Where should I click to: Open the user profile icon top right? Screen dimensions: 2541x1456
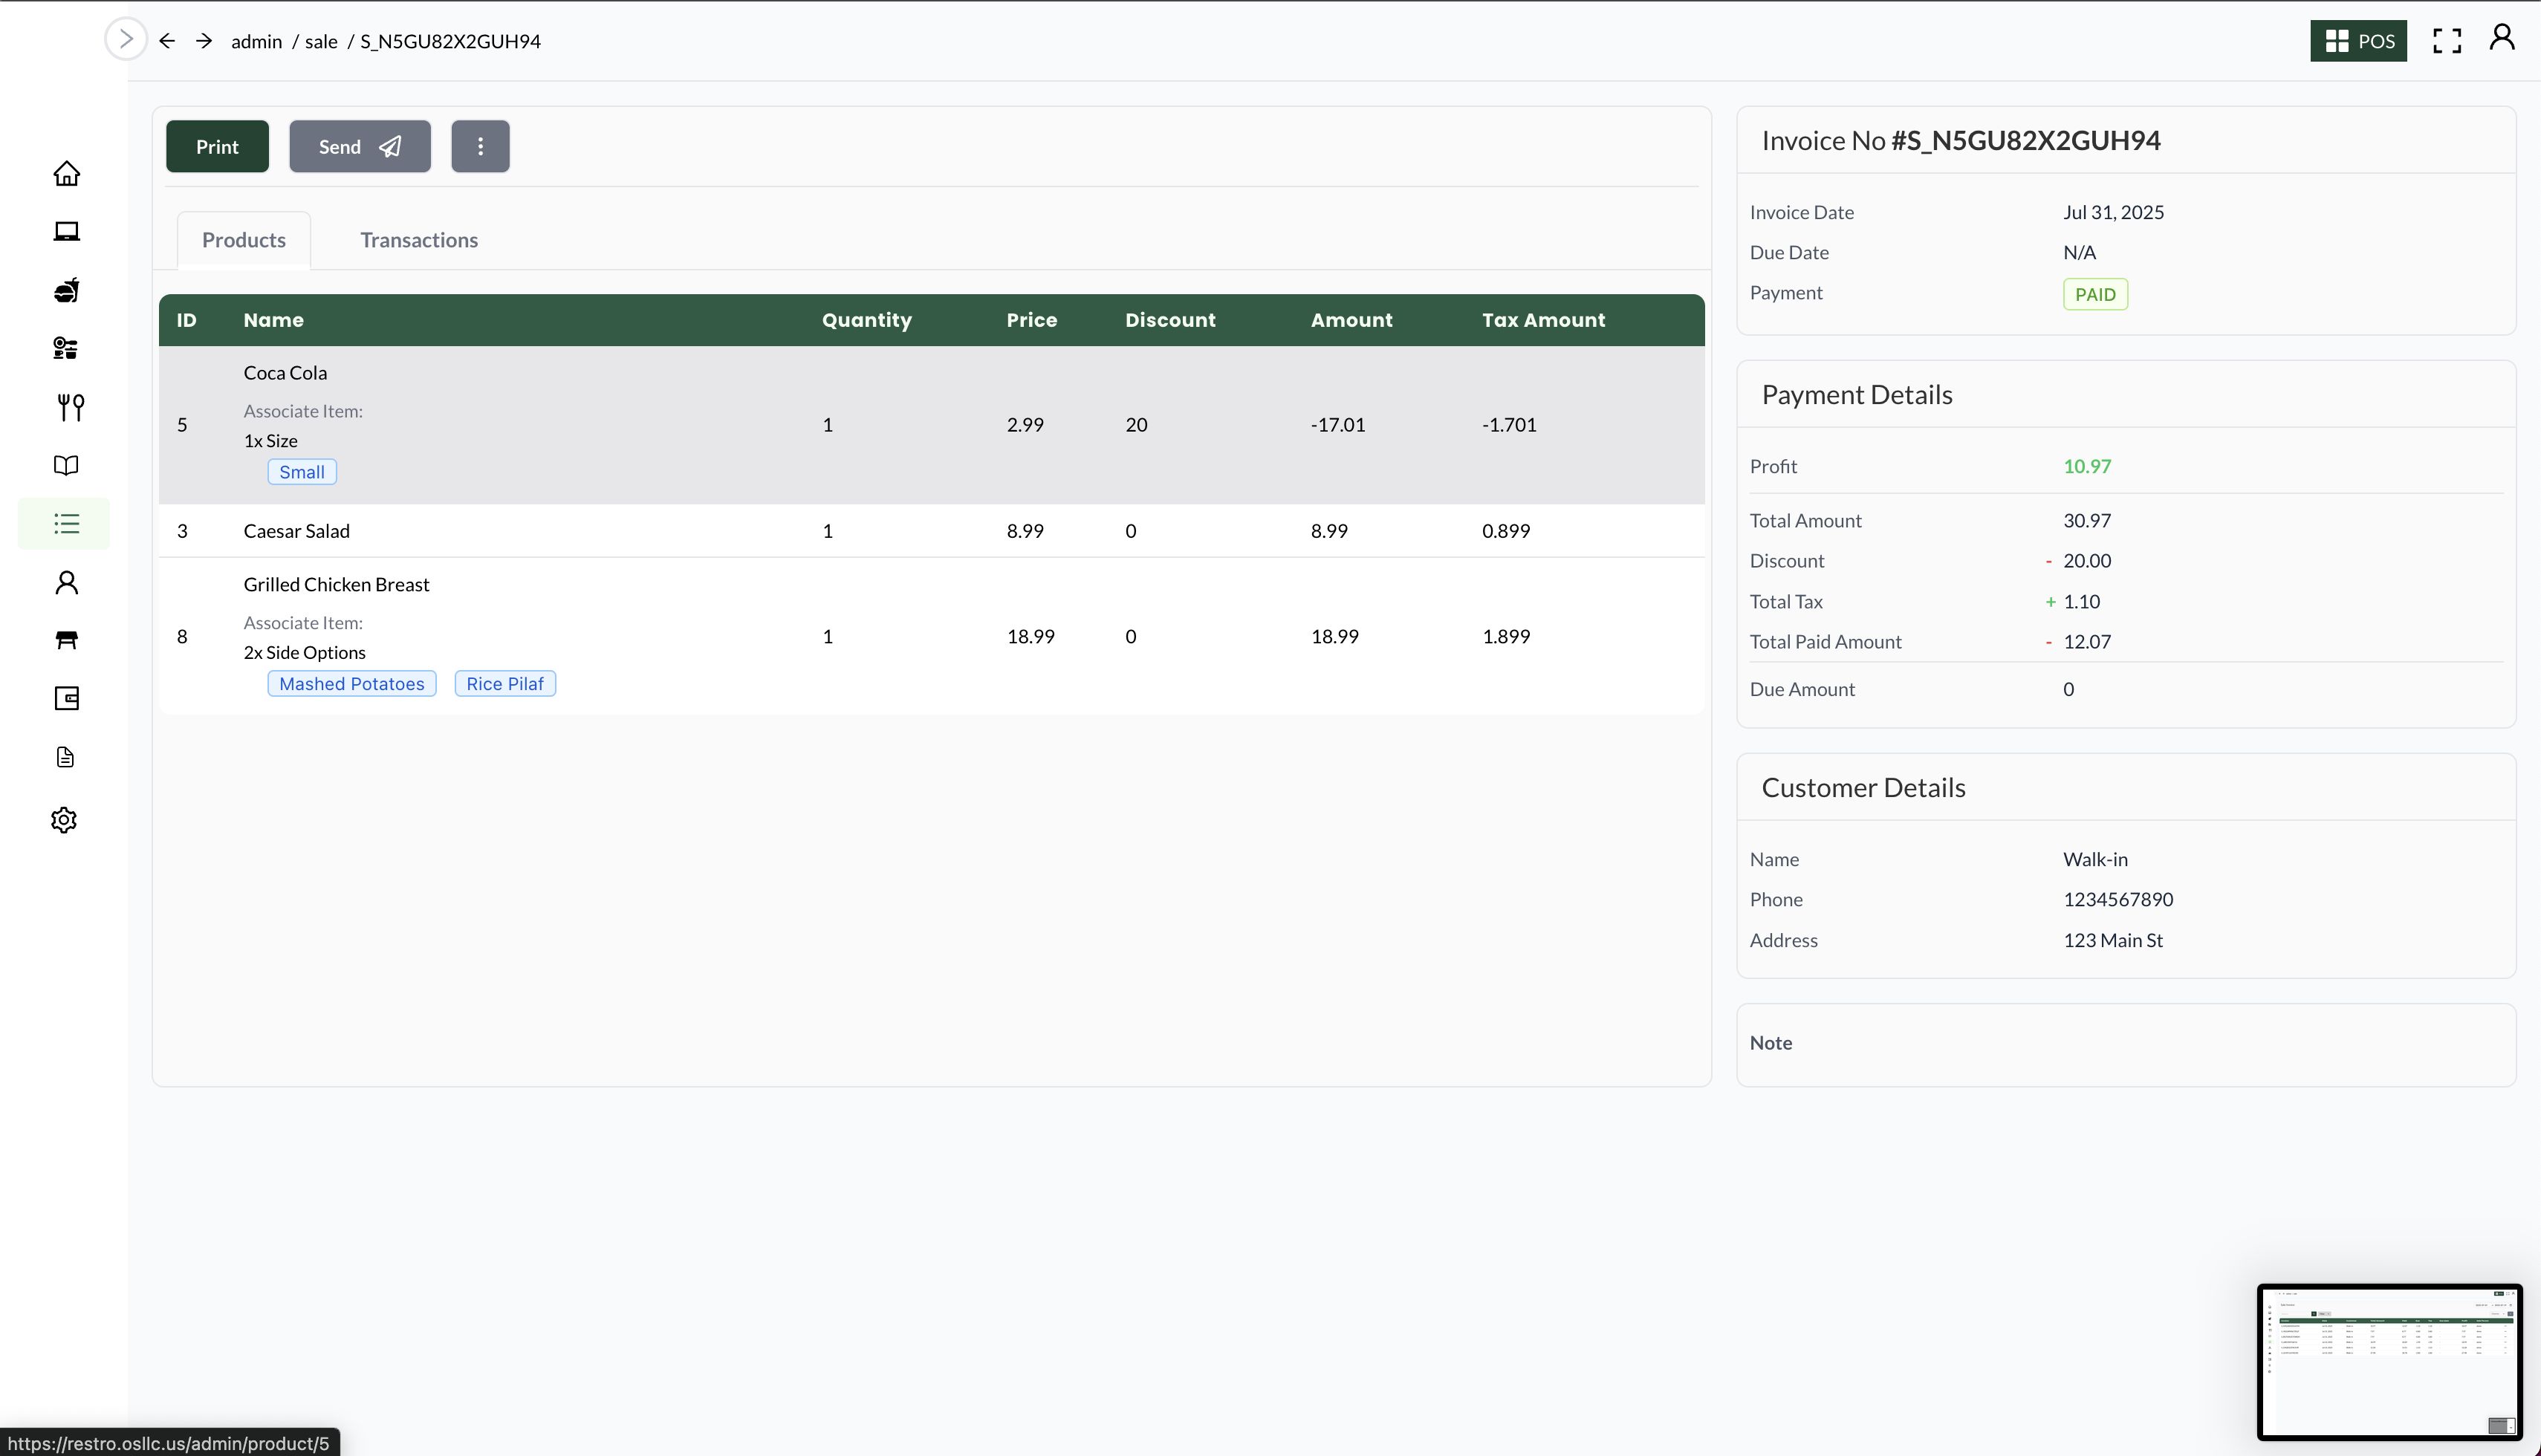tap(2502, 38)
